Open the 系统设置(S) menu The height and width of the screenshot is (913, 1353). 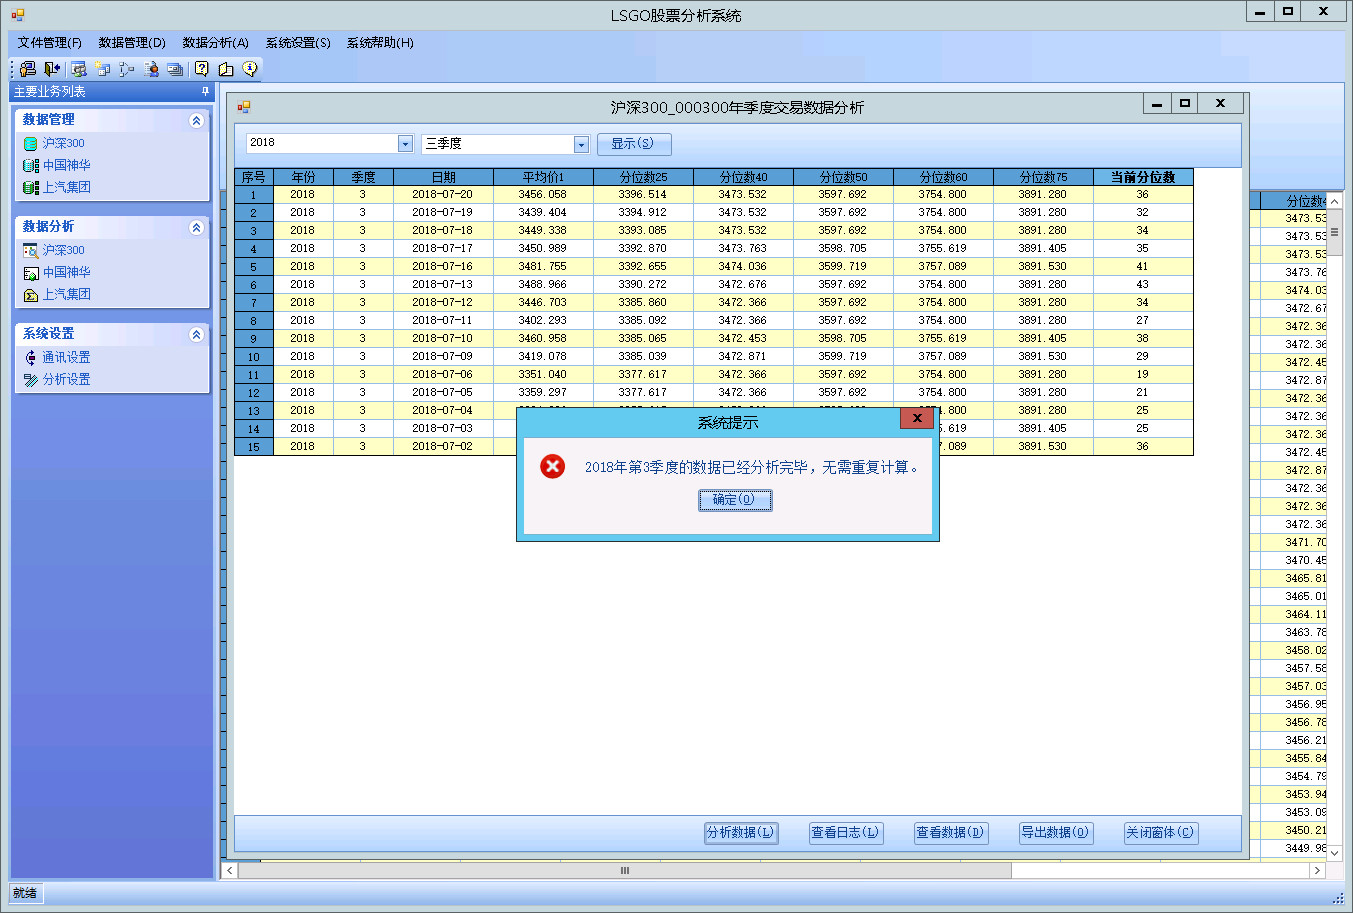(298, 43)
